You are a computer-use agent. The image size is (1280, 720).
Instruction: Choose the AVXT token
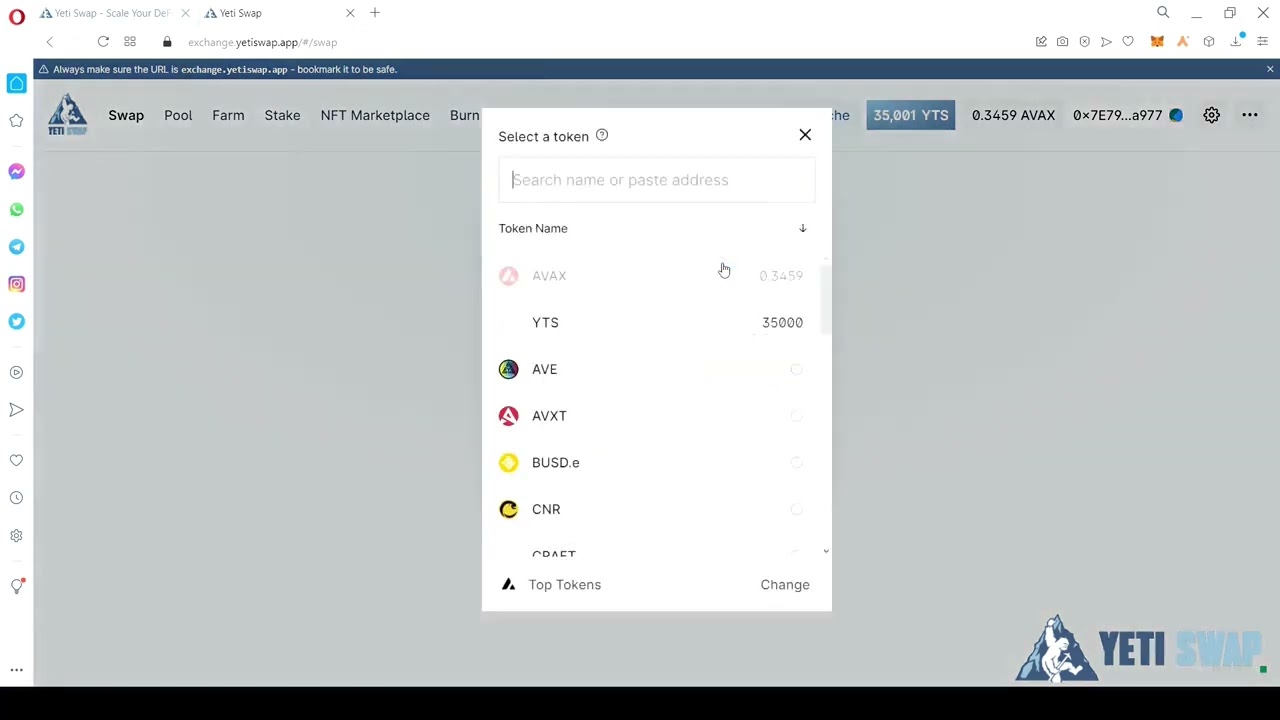point(651,416)
